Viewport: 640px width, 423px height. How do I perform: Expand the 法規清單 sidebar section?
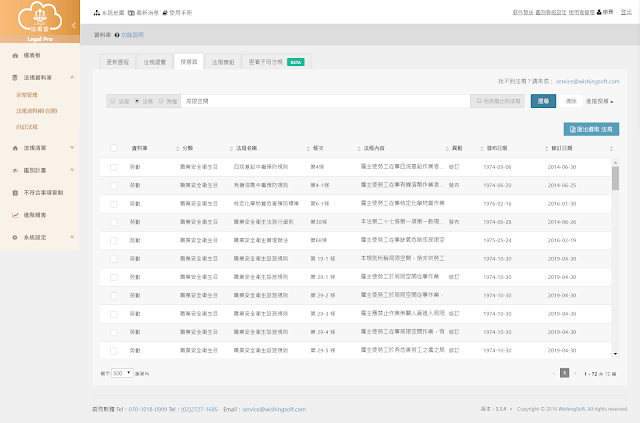click(72, 148)
